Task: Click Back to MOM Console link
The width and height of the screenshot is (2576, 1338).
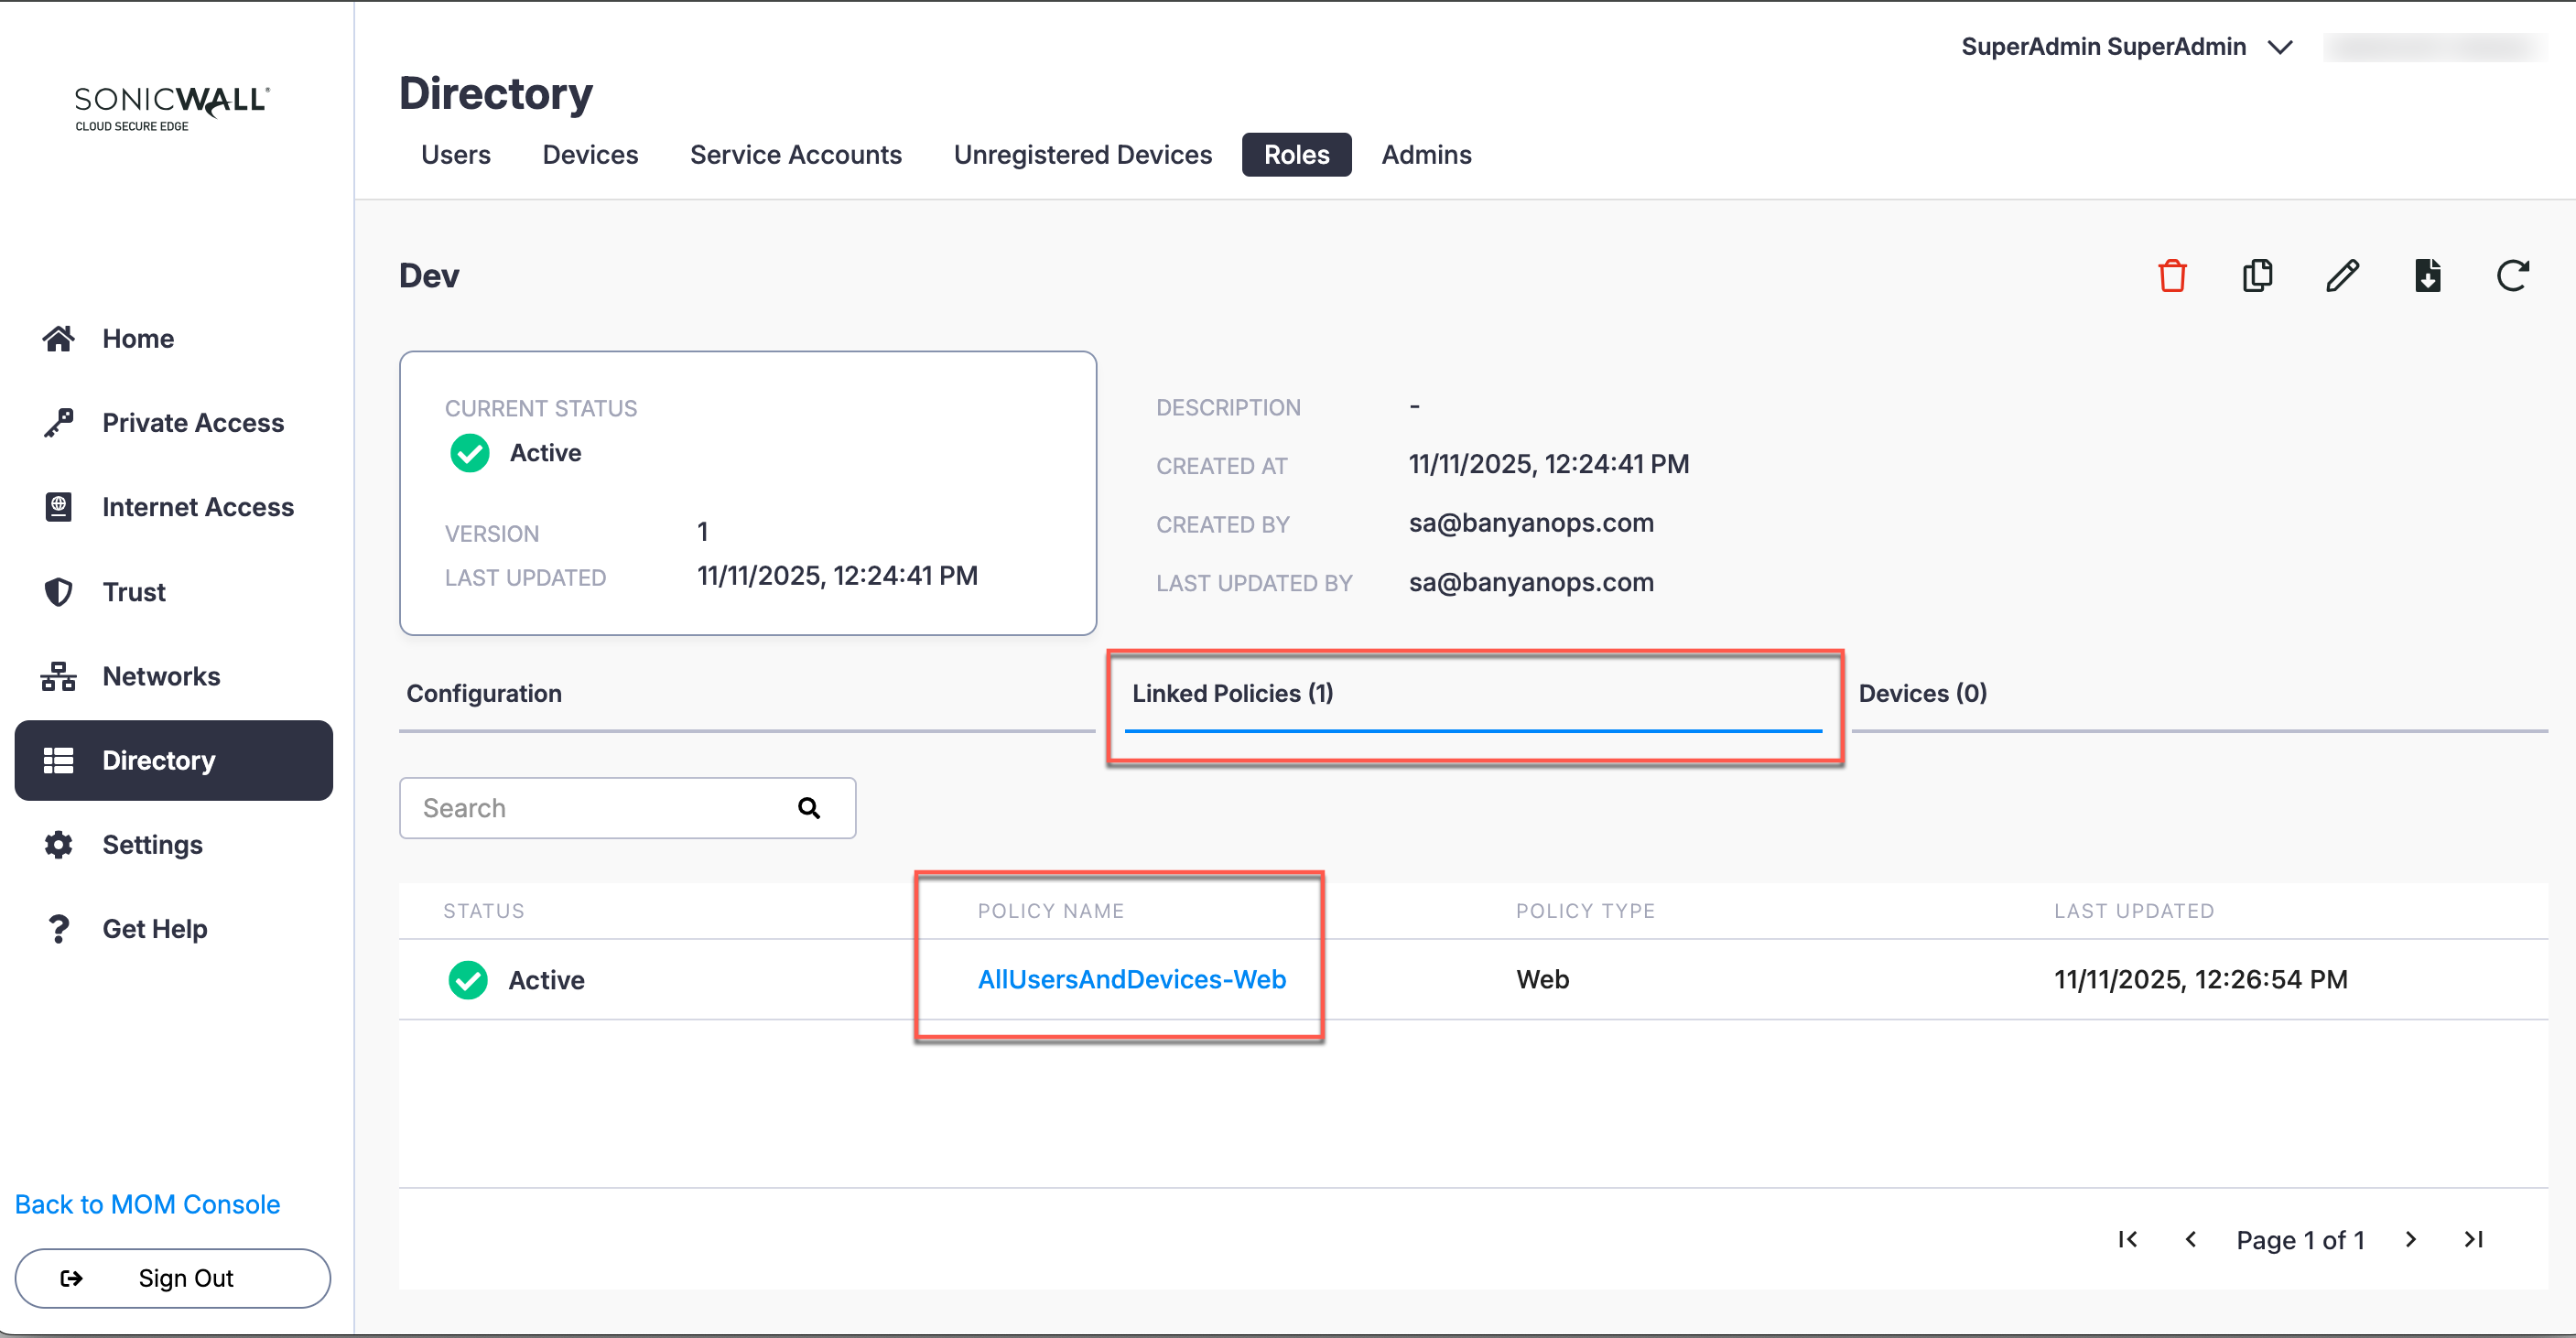Action: point(147,1204)
